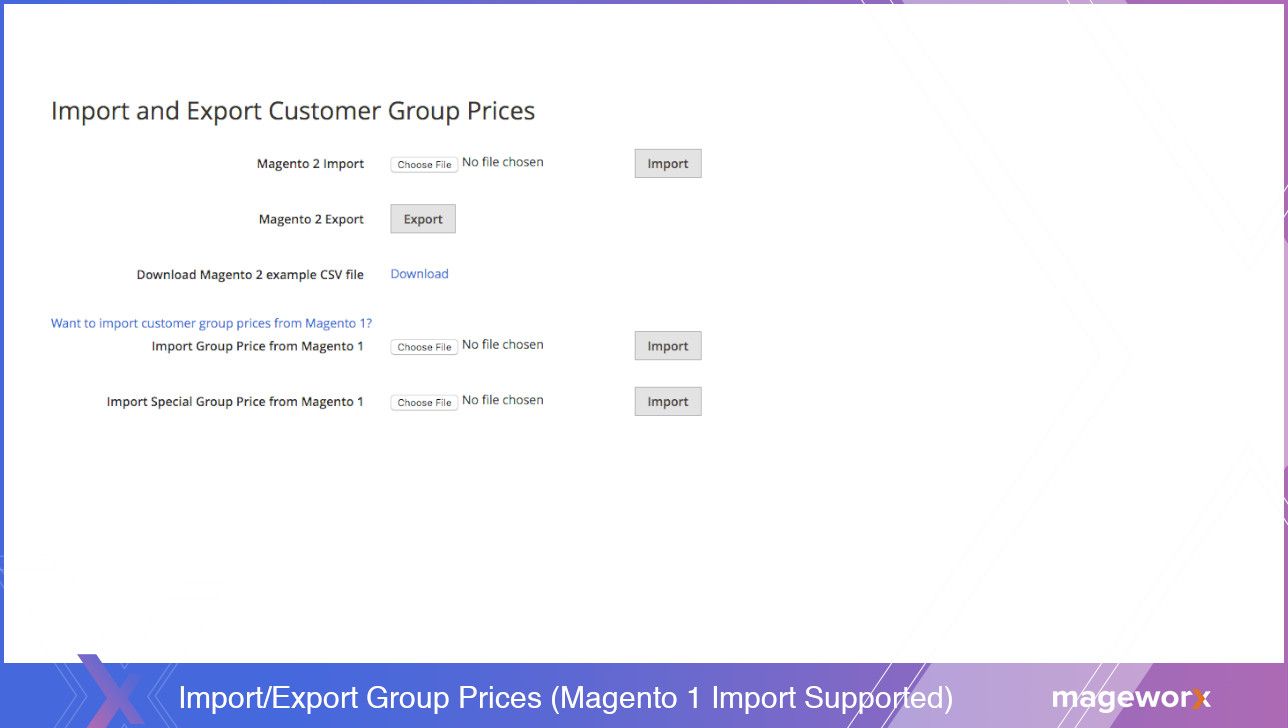The width and height of the screenshot is (1288, 728).
Task: Open the Download link for example CSV file
Action: coord(419,274)
